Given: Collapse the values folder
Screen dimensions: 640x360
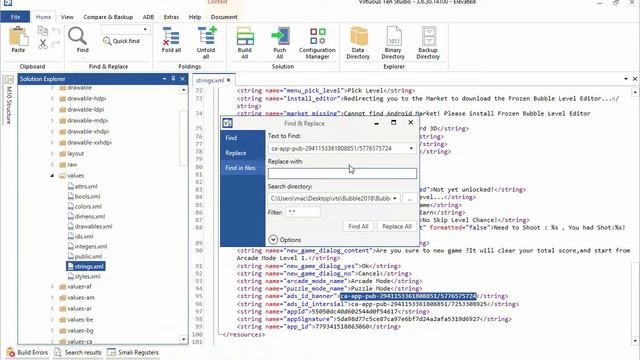Looking at the screenshot, I should pyautogui.click(x=52, y=176).
